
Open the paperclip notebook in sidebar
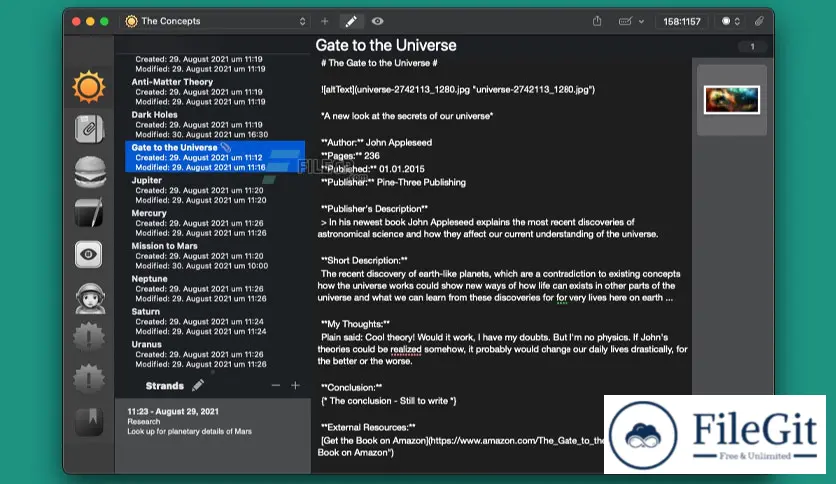[x=89, y=129]
